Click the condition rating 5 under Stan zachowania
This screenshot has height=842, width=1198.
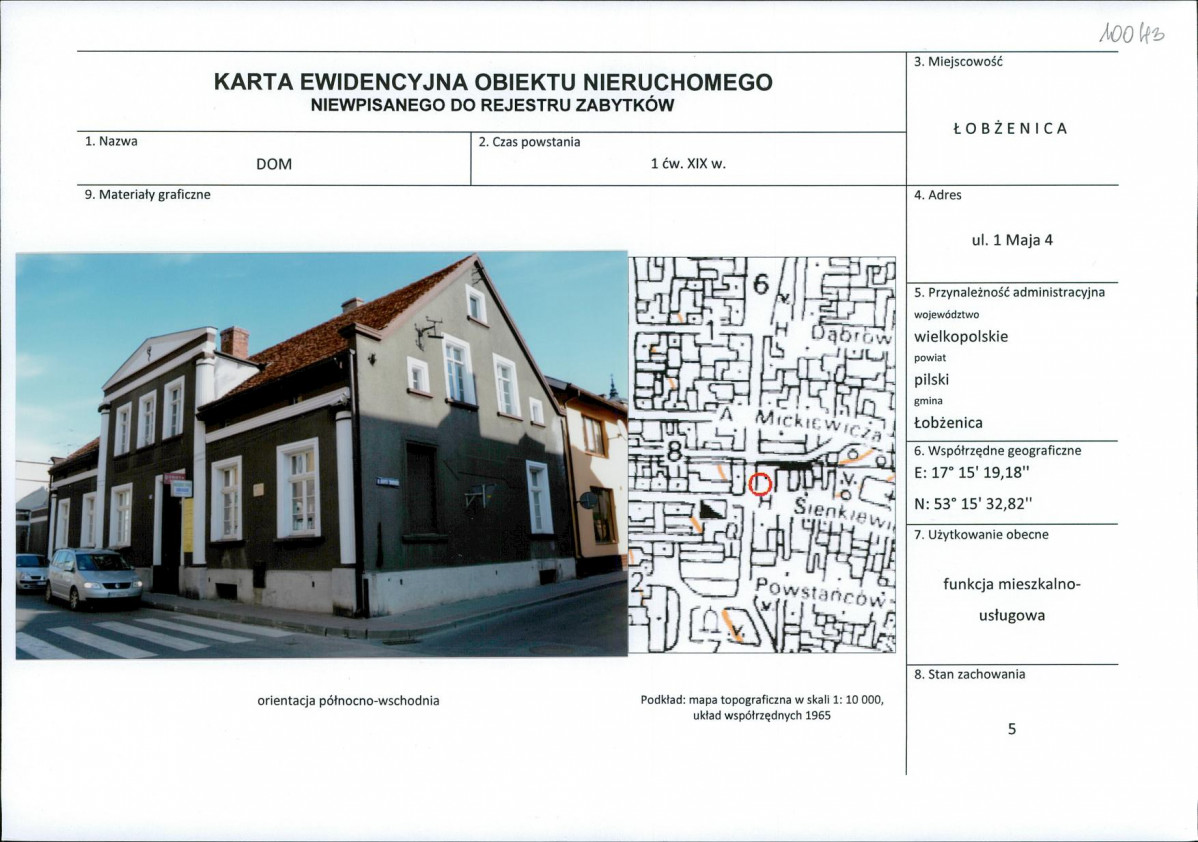[1012, 729]
